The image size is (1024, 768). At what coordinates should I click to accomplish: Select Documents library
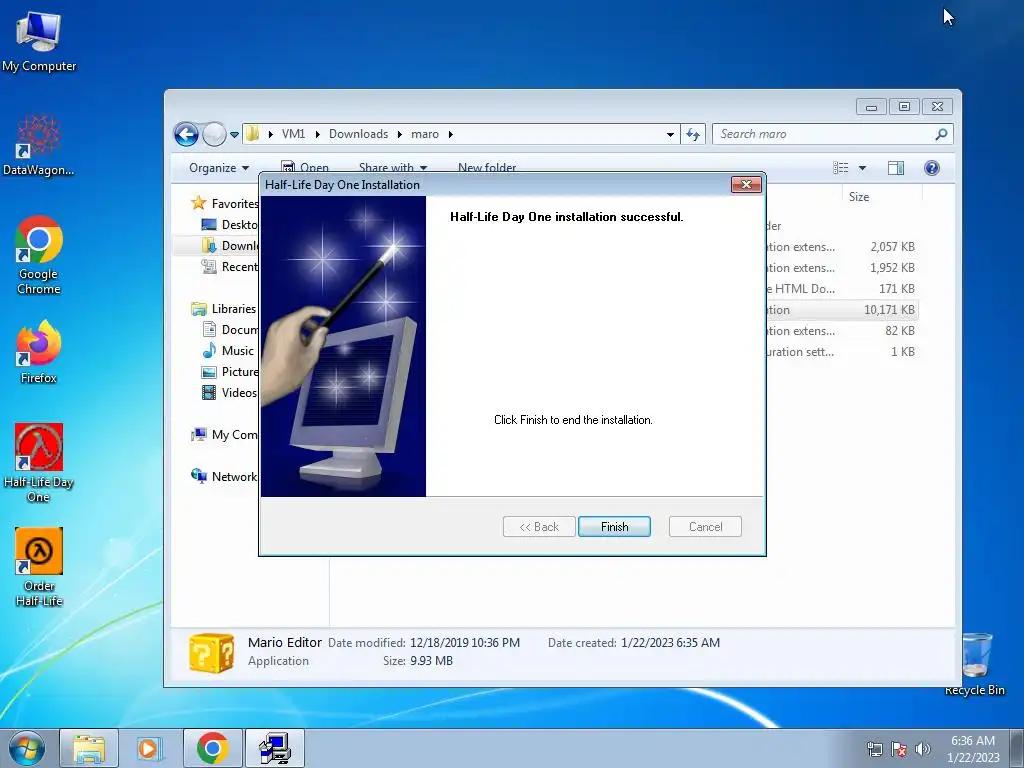(229, 330)
